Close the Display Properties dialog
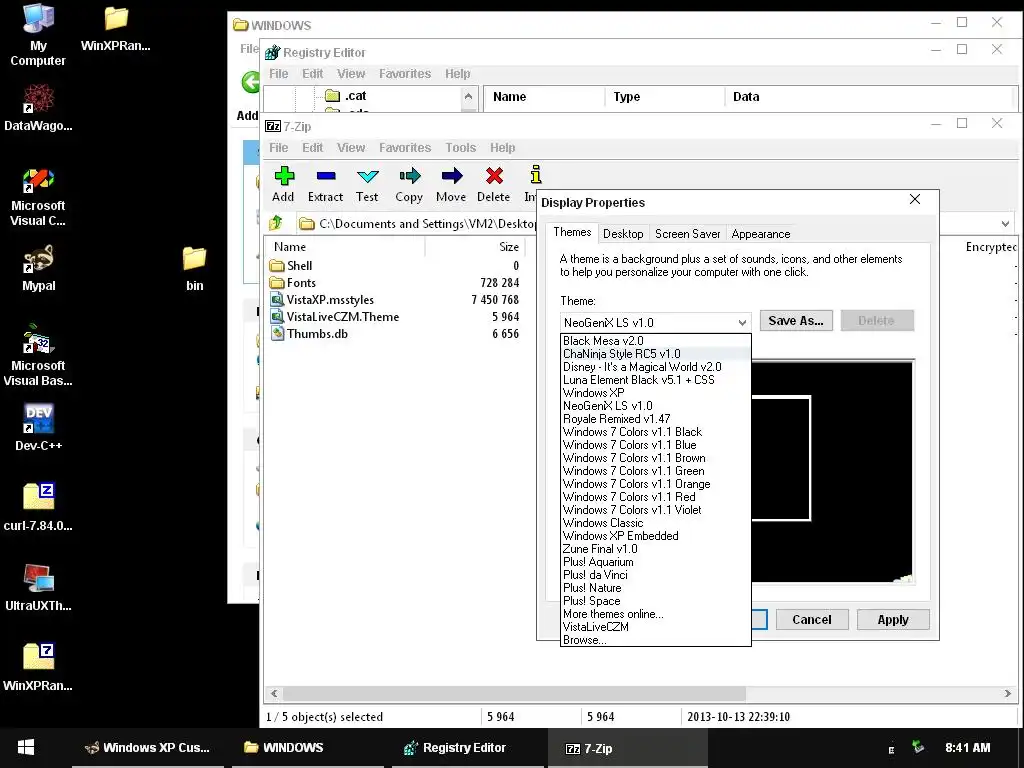Image resolution: width=1024 pixels, height=768 pixels. (915, 199)
